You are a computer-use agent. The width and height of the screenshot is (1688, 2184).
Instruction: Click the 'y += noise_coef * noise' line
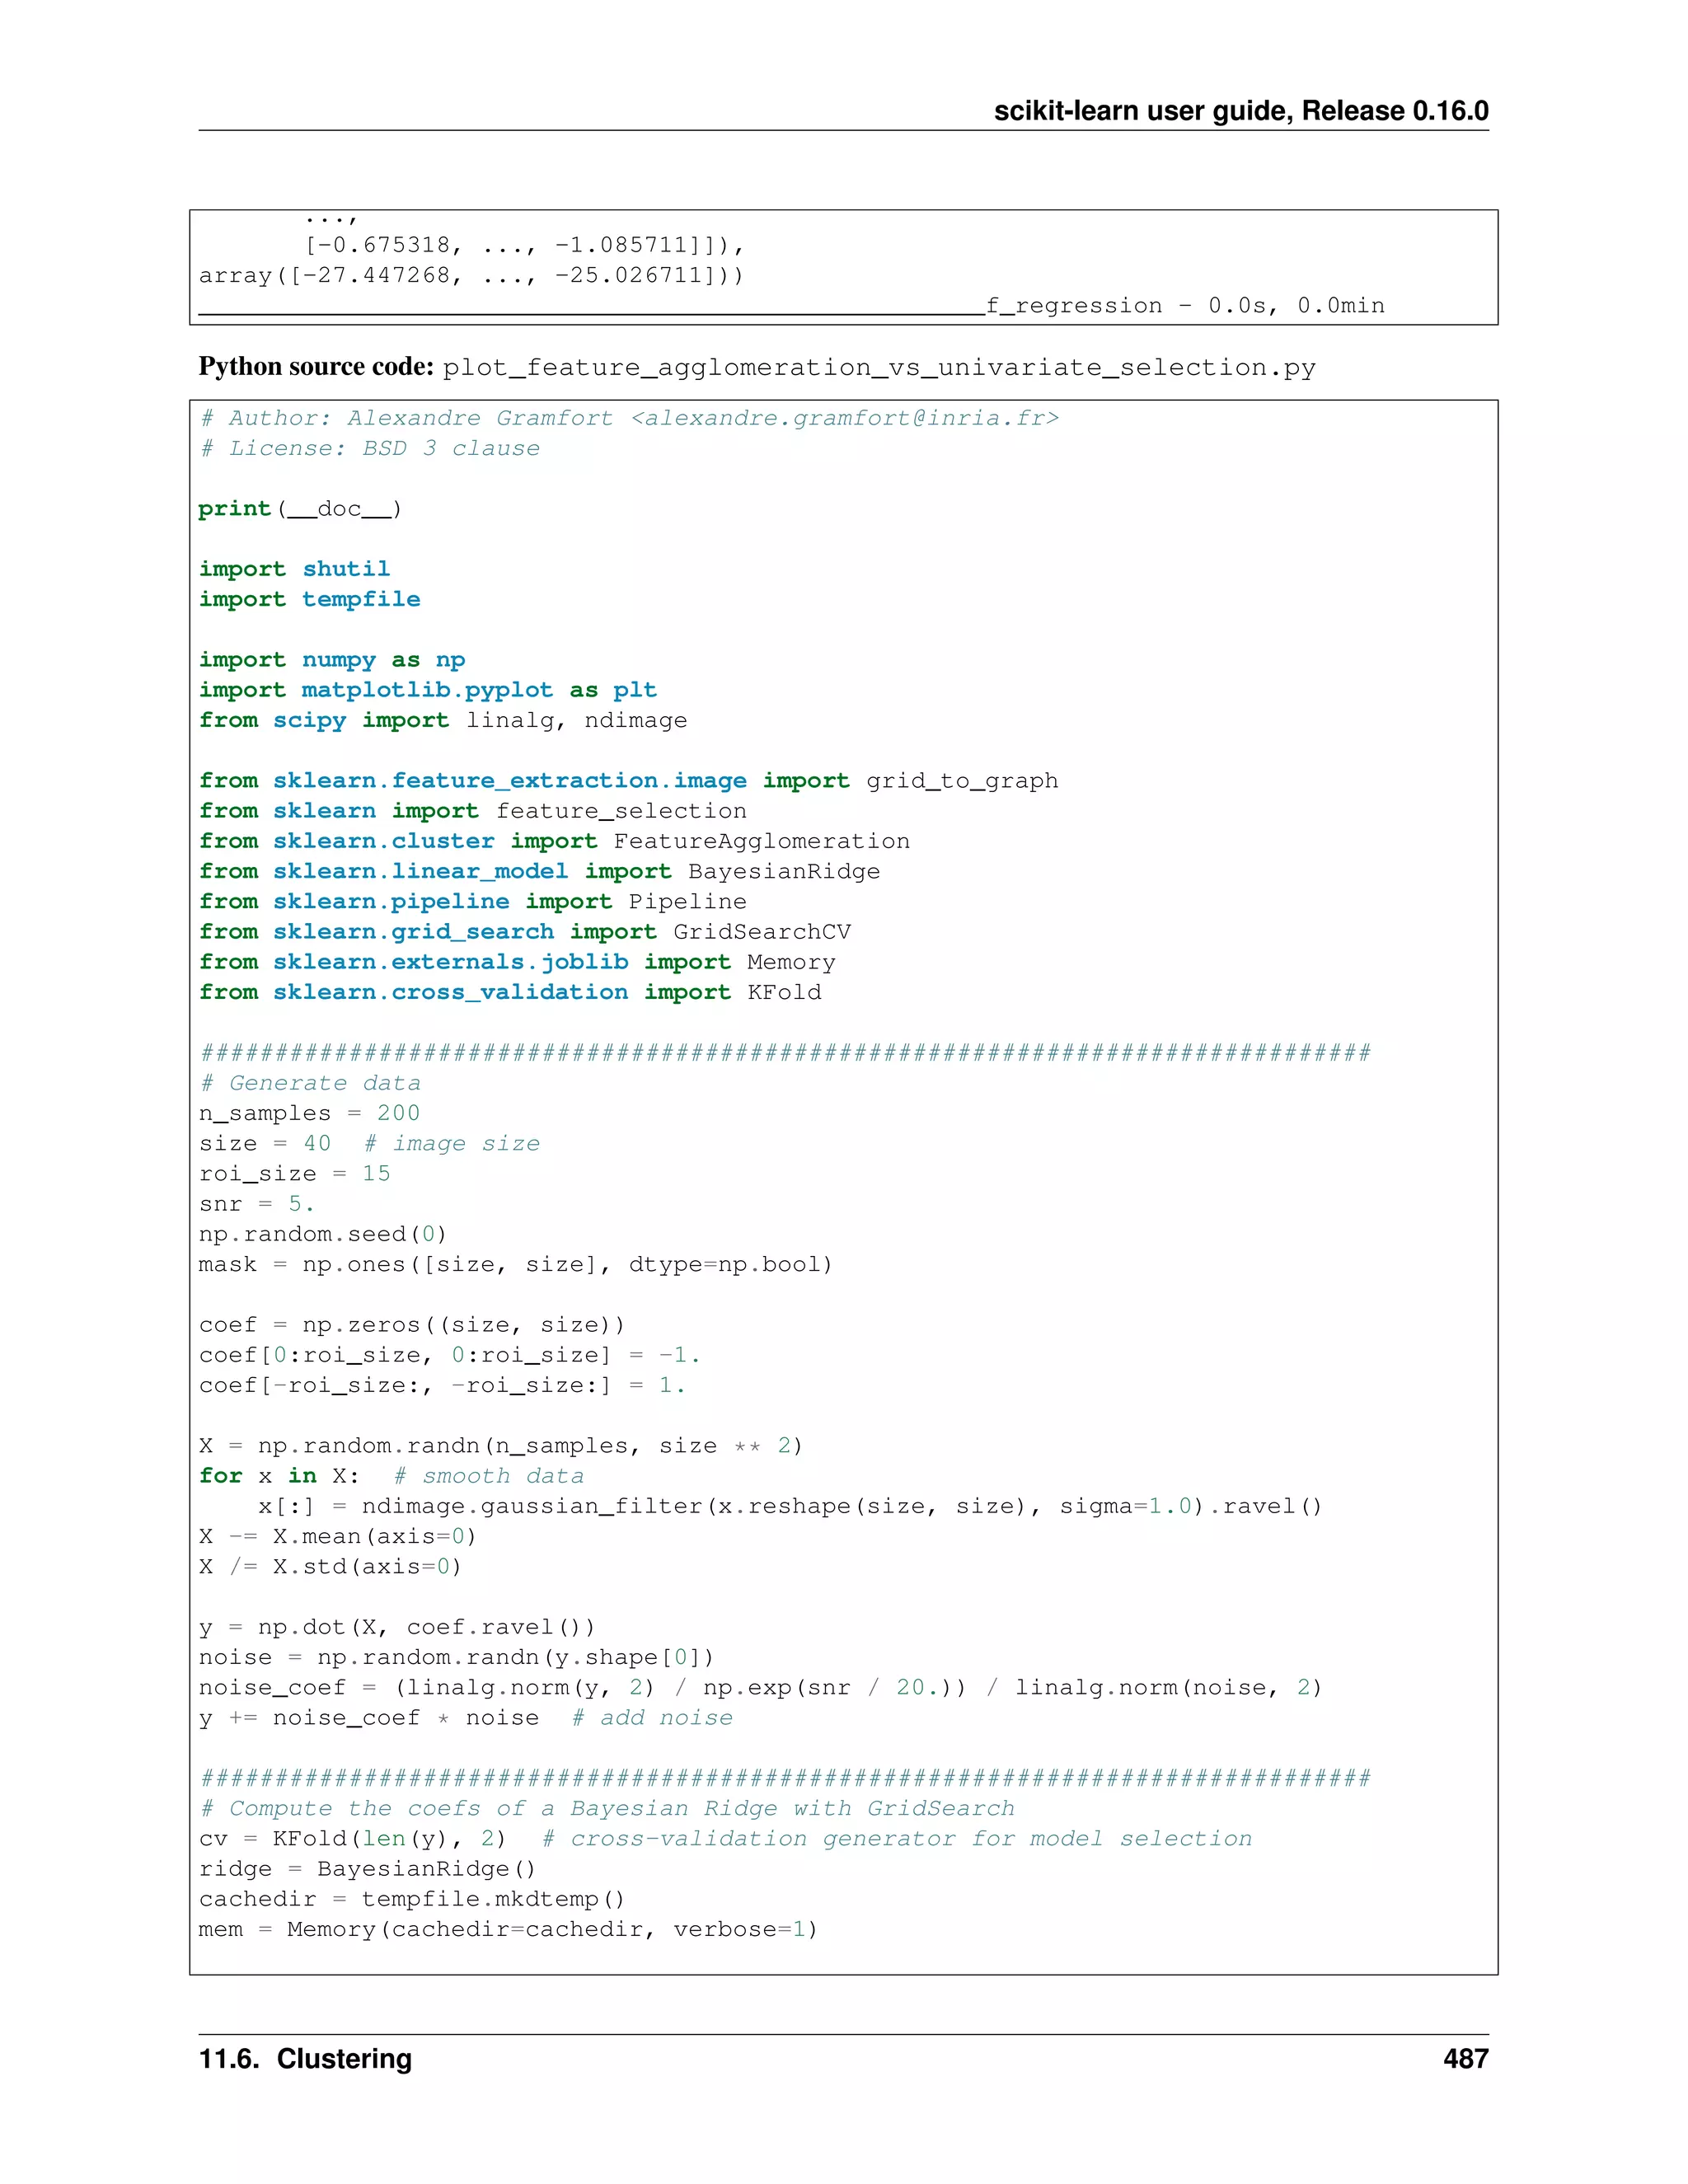tap(466, 1717)
